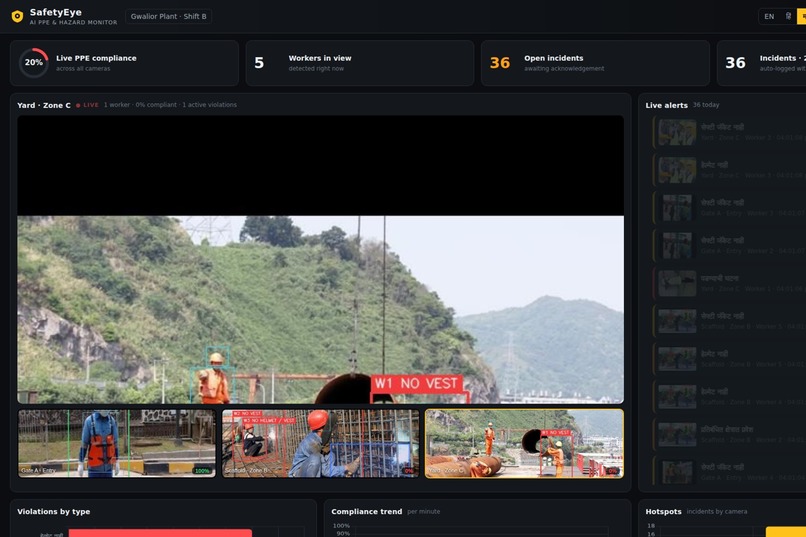The height and width of the screenshot is (537, 806).
Task: Open the Scaffold Zone B Worker 2 alert
Action: [x=729, y=434]
